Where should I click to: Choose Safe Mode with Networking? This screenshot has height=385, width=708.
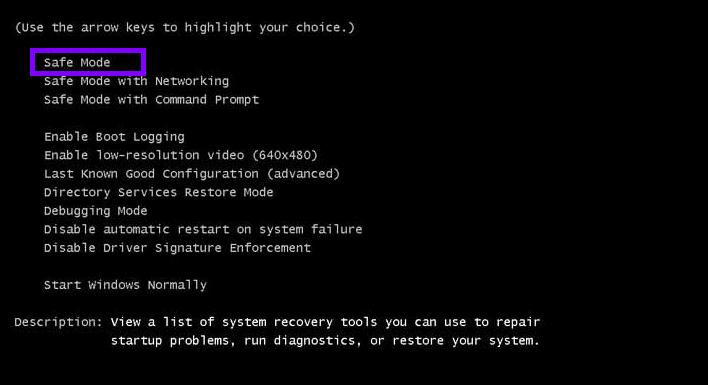point(136,81)
